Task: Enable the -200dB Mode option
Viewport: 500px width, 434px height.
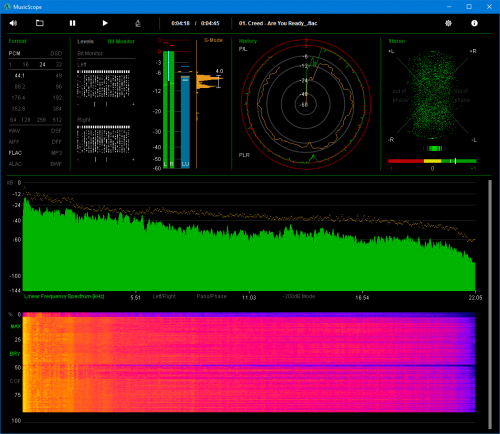Action: (x=299, y=296)
